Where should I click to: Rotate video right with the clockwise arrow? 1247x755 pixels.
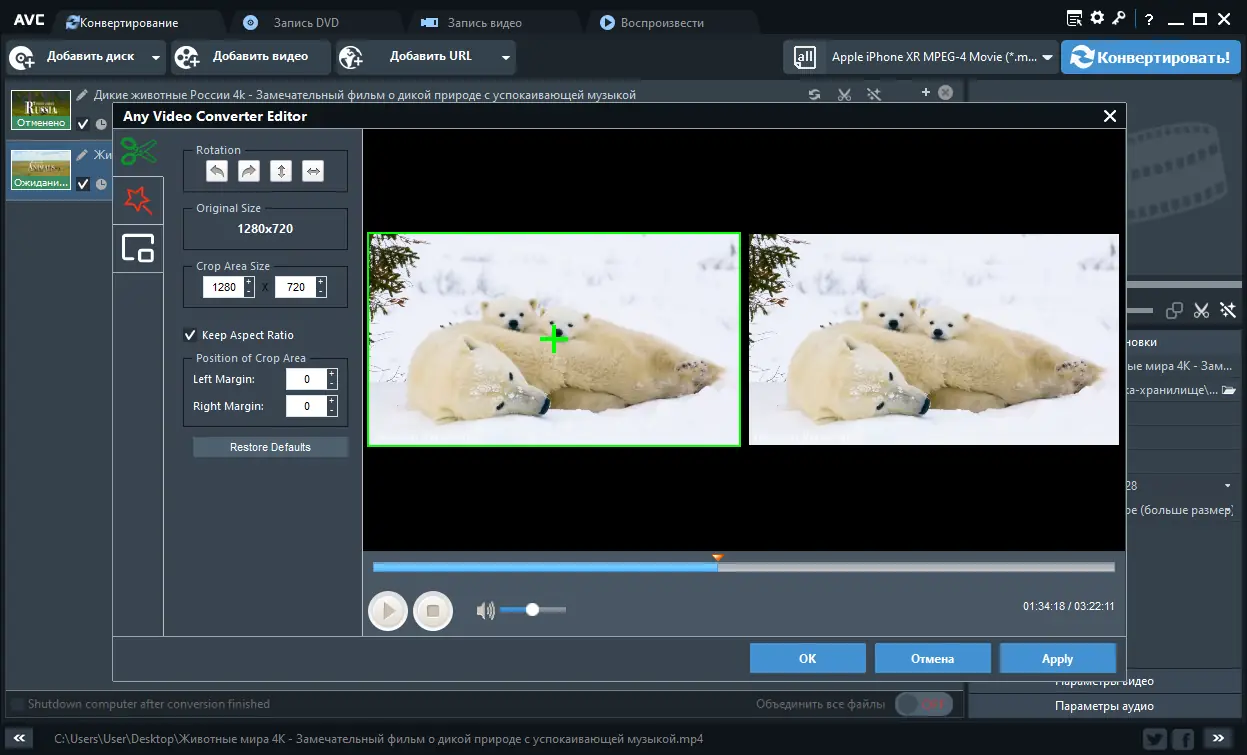249,172
